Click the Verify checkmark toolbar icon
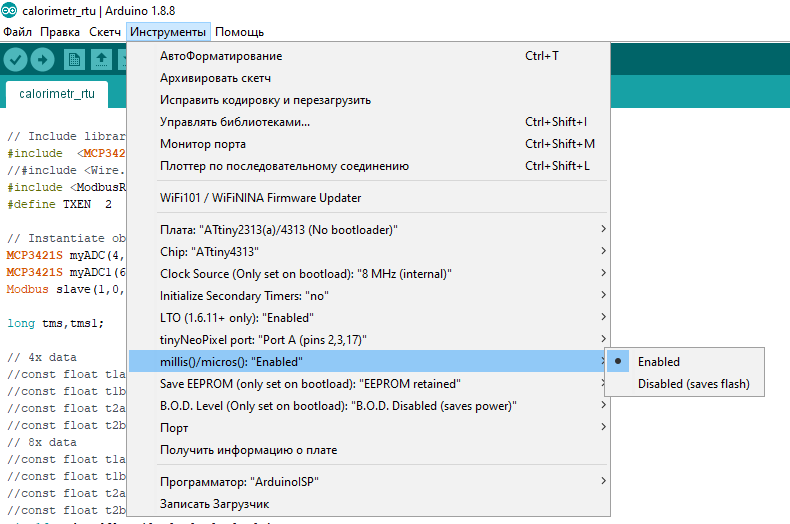 (15, 60)
